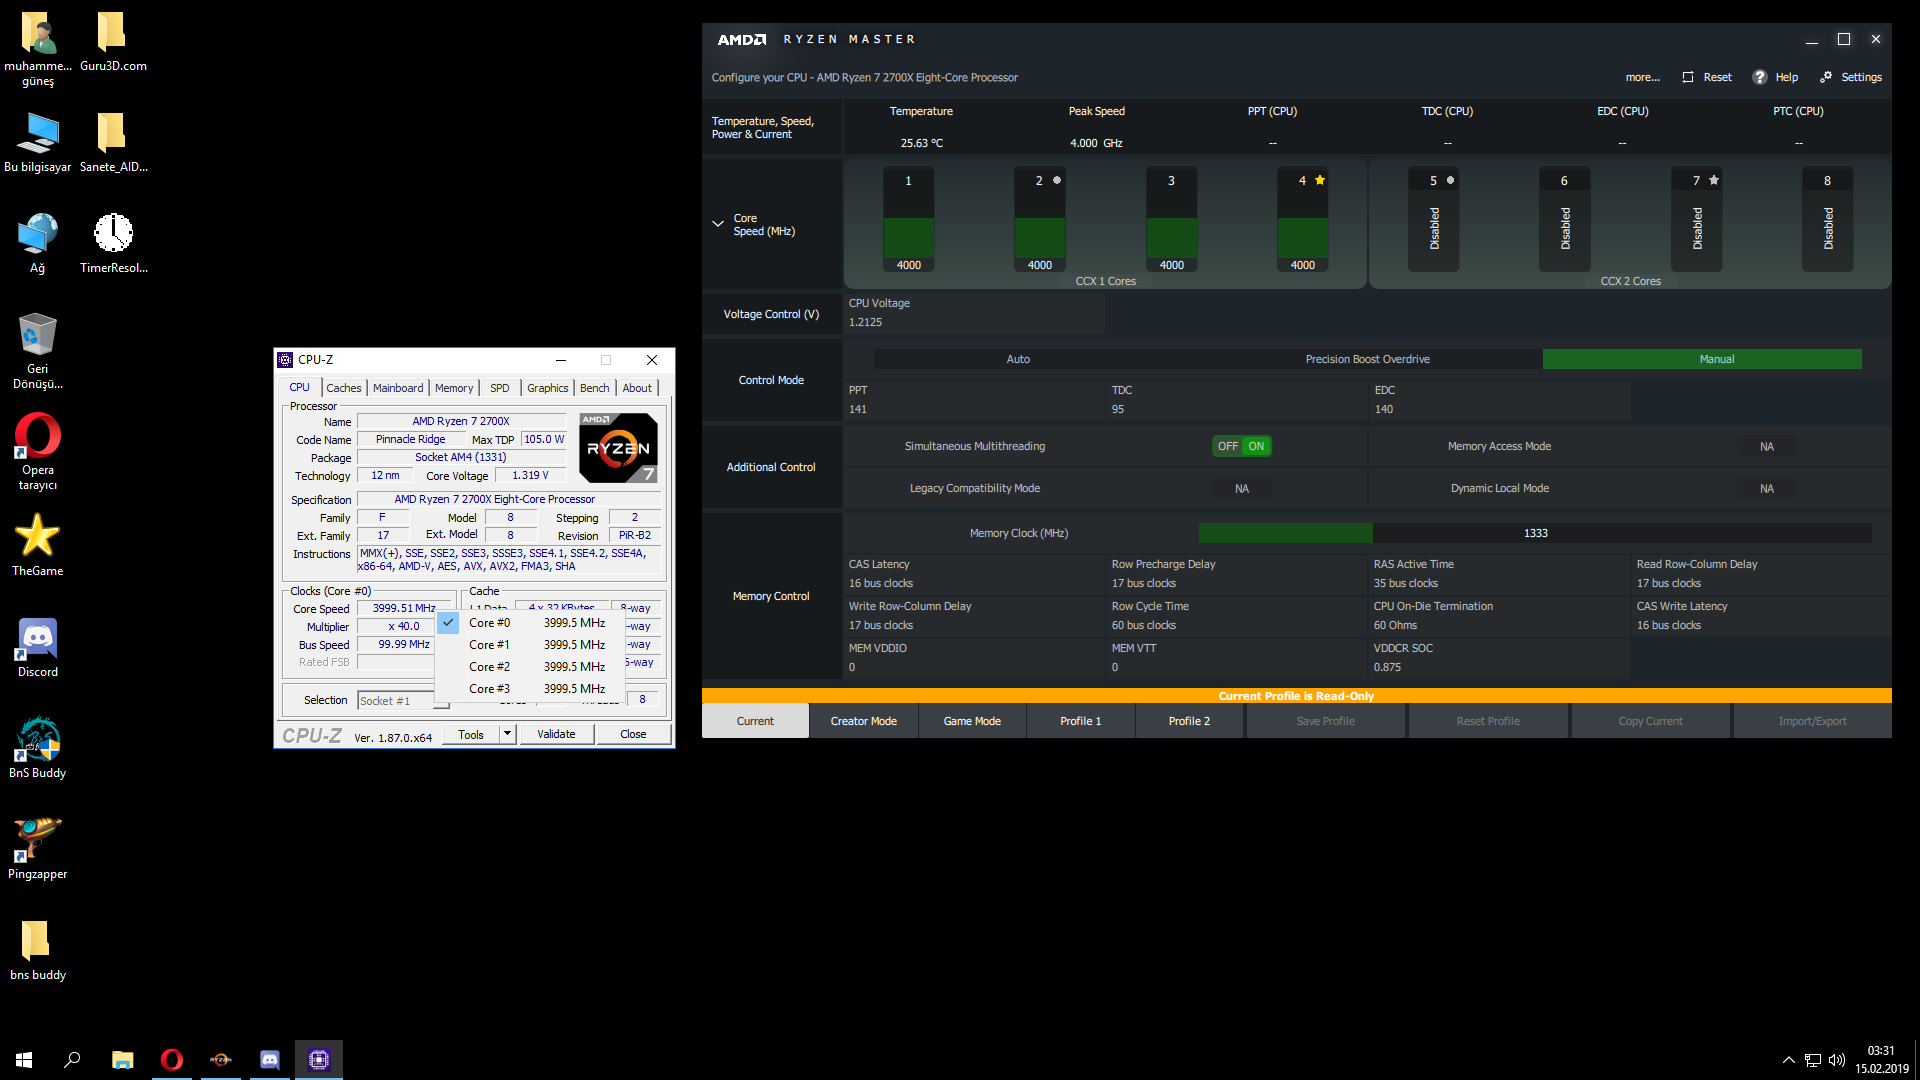The image size is (1920, 1080).
Task: Click the CPU-Z Validate button
Action: pyautogui.click(x=556, y=734)
